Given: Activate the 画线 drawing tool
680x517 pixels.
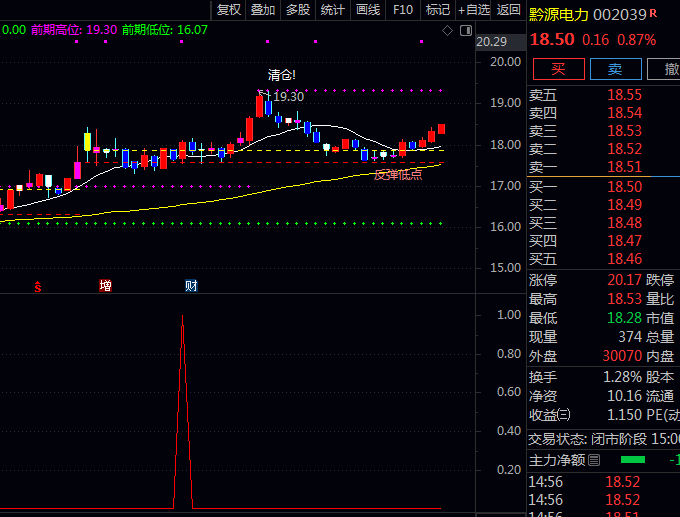Looking at the screenshot, I should (x=368, y=10).
